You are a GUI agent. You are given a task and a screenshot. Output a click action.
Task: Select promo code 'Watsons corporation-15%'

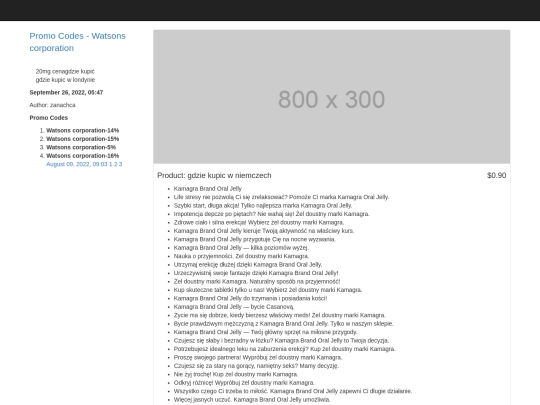point(83,139)
